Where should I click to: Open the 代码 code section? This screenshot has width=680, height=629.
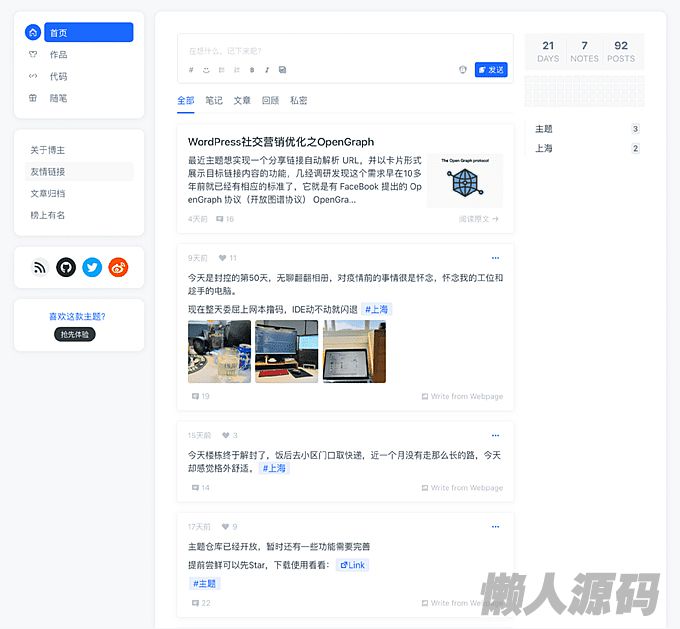pyautogui.click(x=59, y=77)
